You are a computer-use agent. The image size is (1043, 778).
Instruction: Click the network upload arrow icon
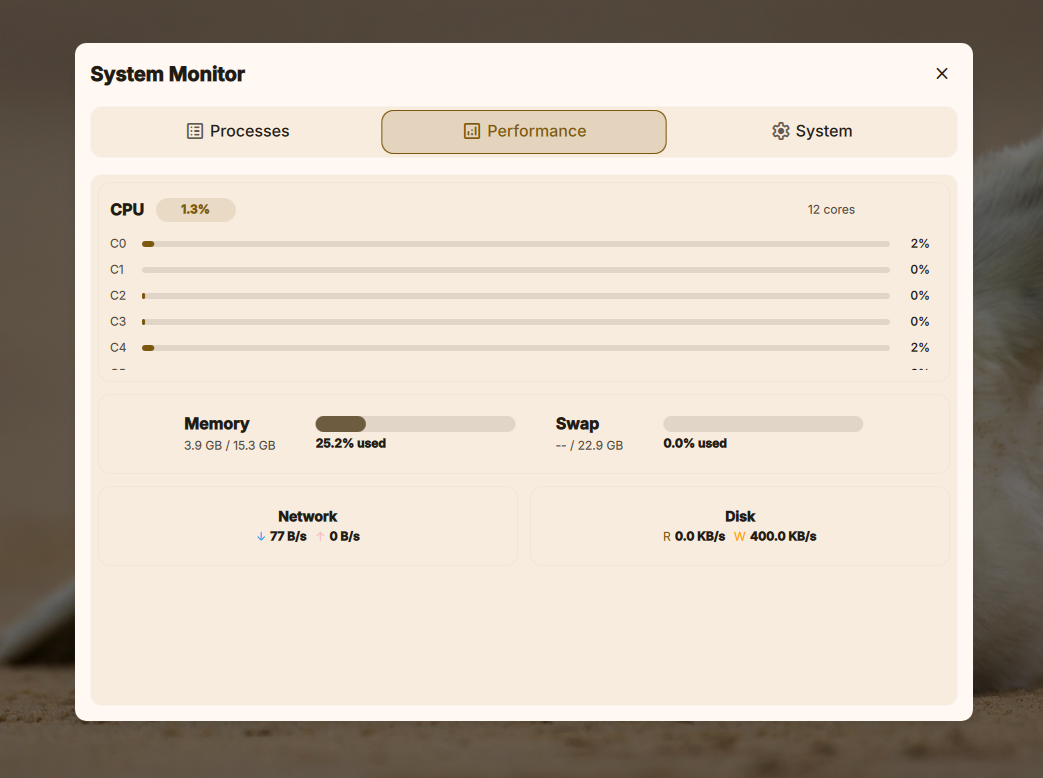[321, 536]
